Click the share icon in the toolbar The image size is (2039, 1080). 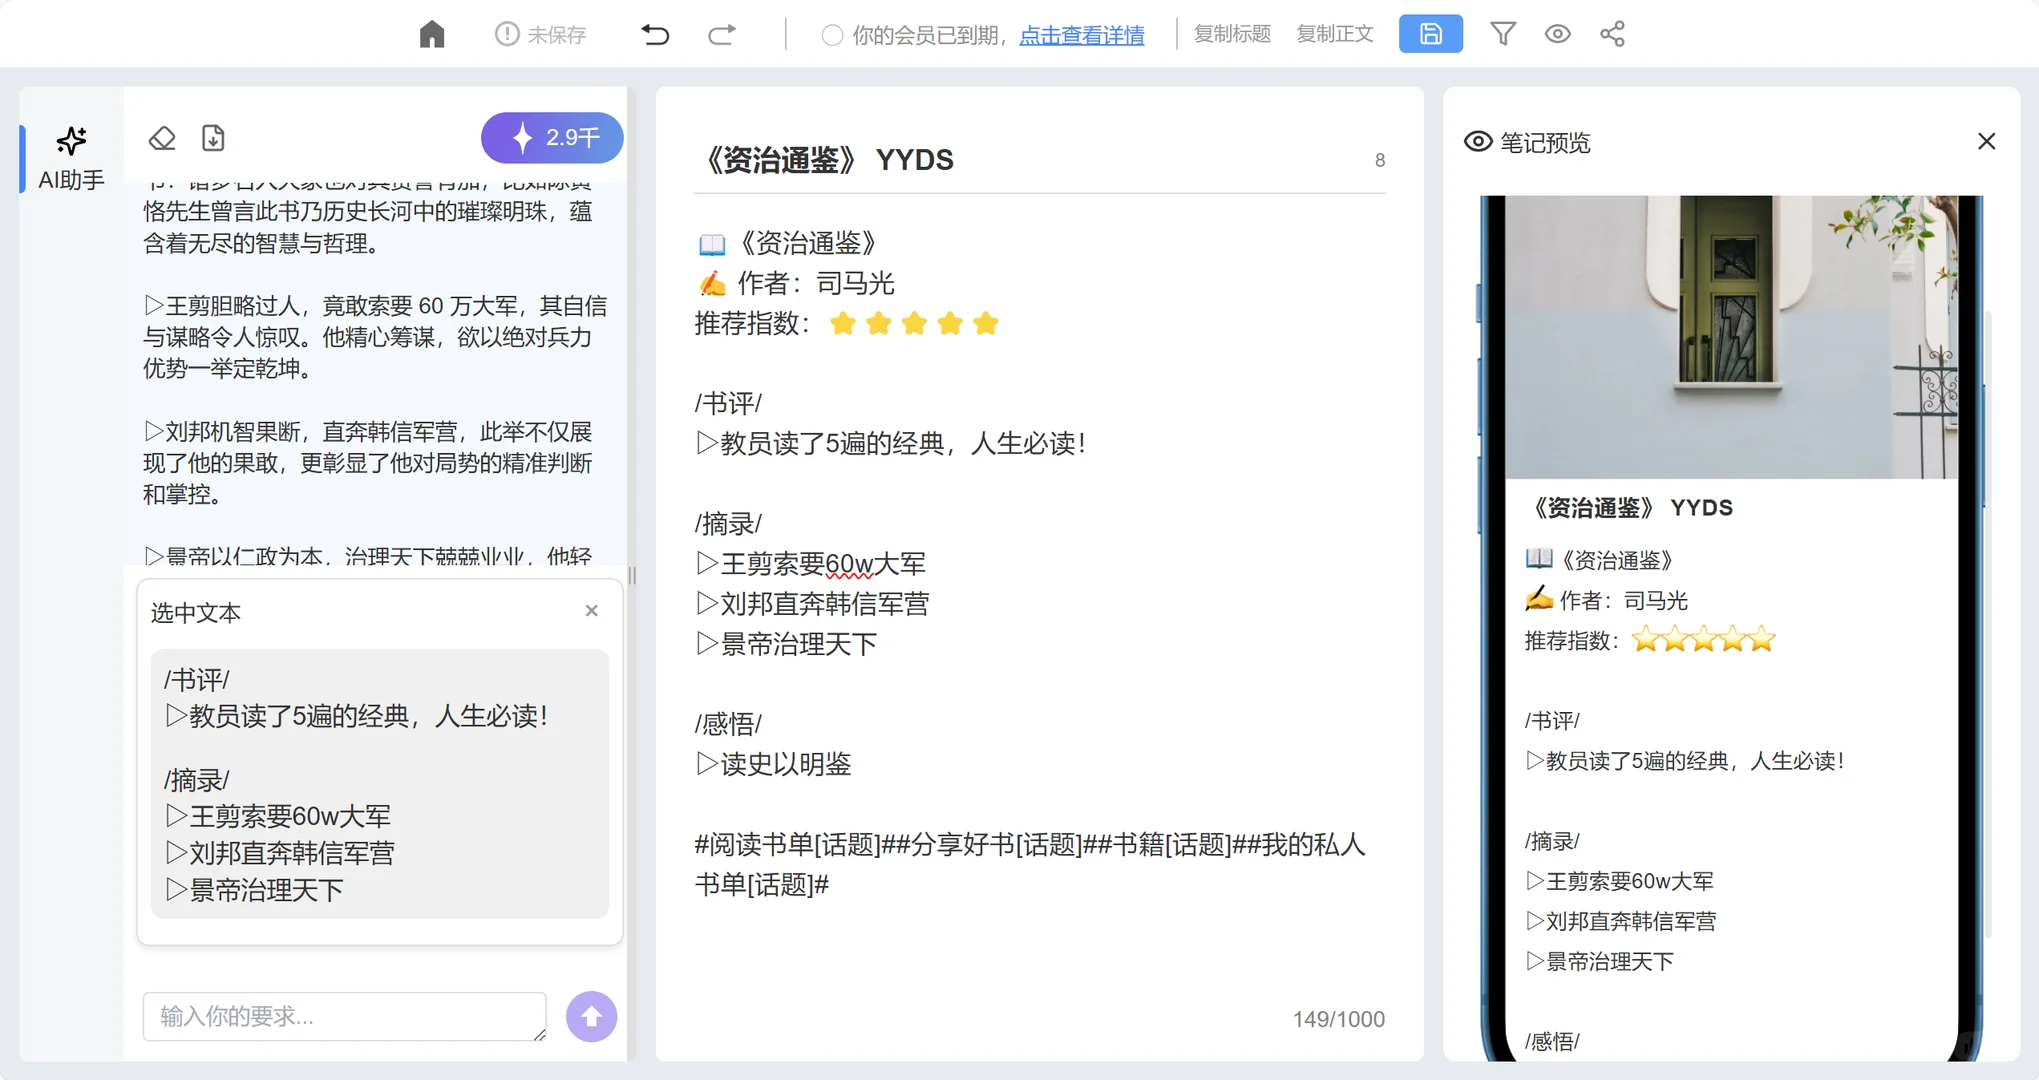1612,33
